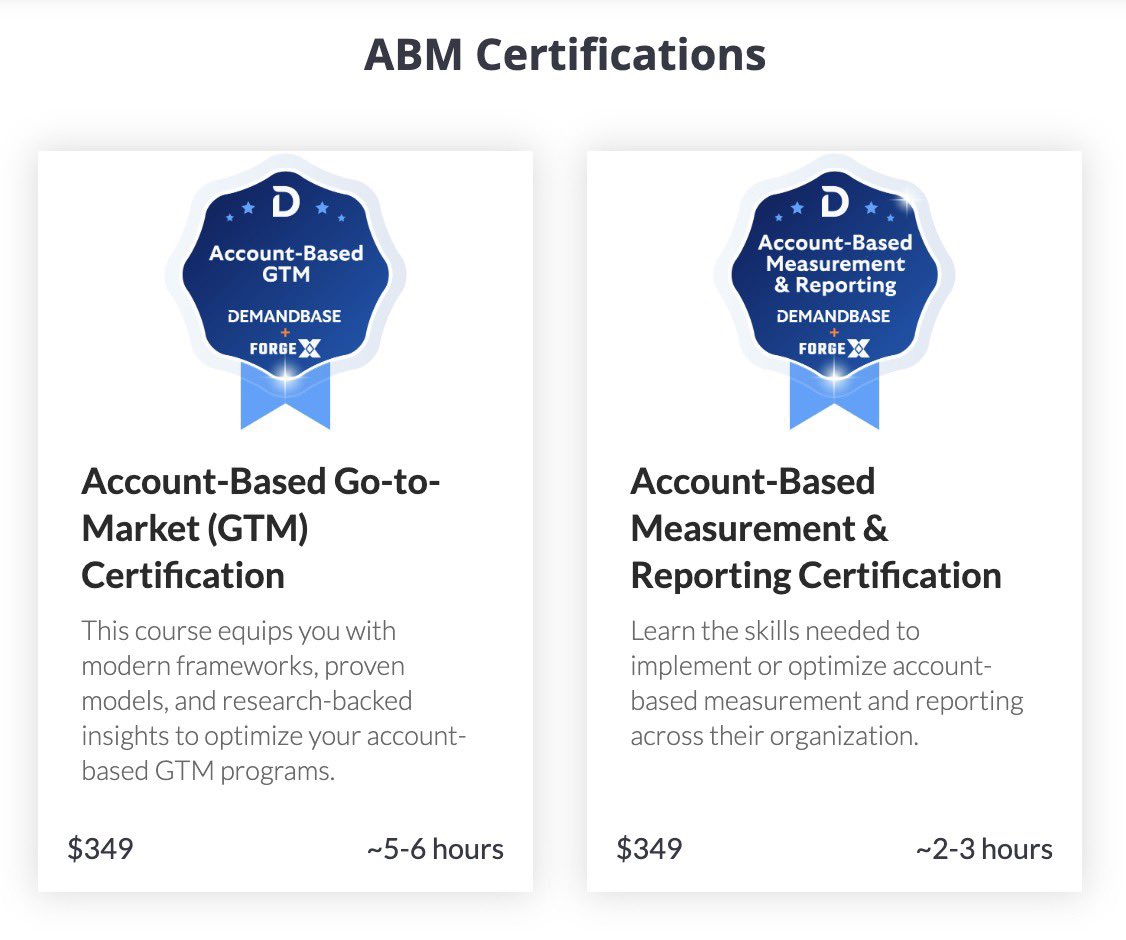Click the blue ribbon under the Measurement badge
This screenshot has width=1126, height=940.
click(x=834, y=396)
